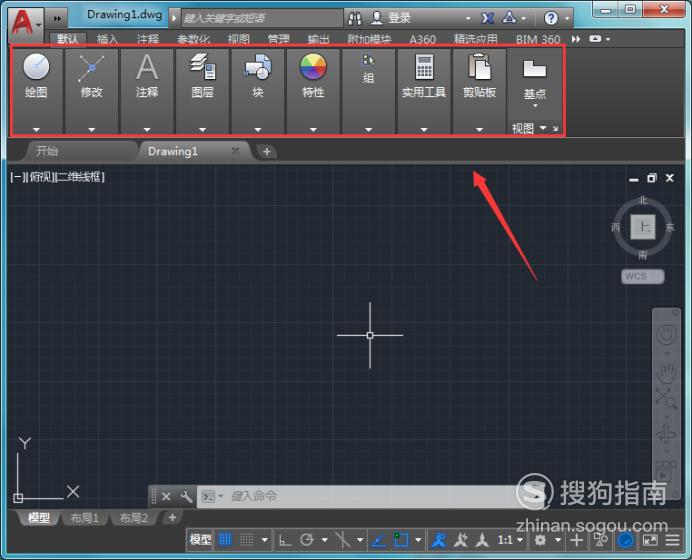692x560 pixels.
Task: Toggle grid display in status bar
Action: (x=225, y=540)
